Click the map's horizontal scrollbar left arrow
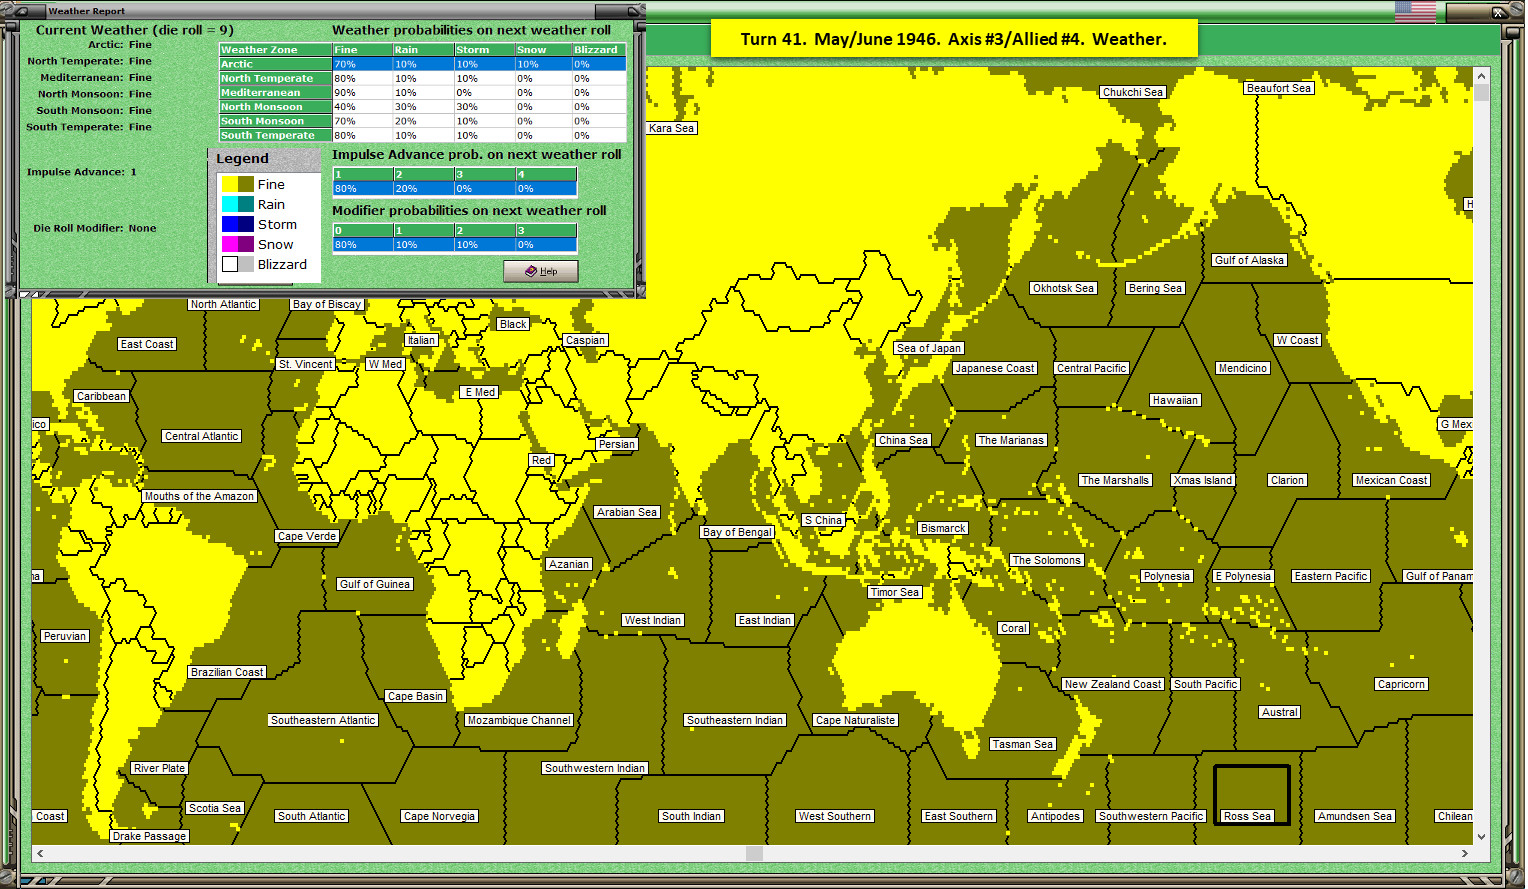Viewport: 1528px width, 889px height. pyautogui.click(x=40, y=854)
